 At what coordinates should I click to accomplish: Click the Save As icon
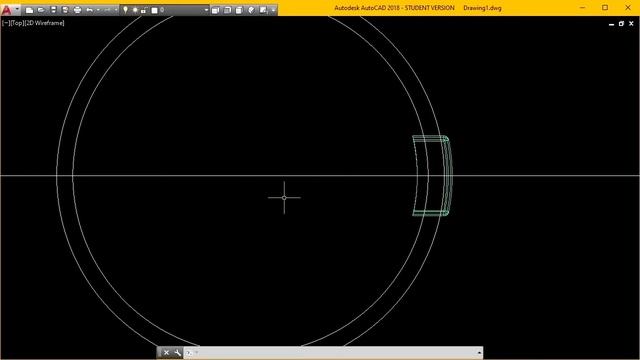coord(65,10)
